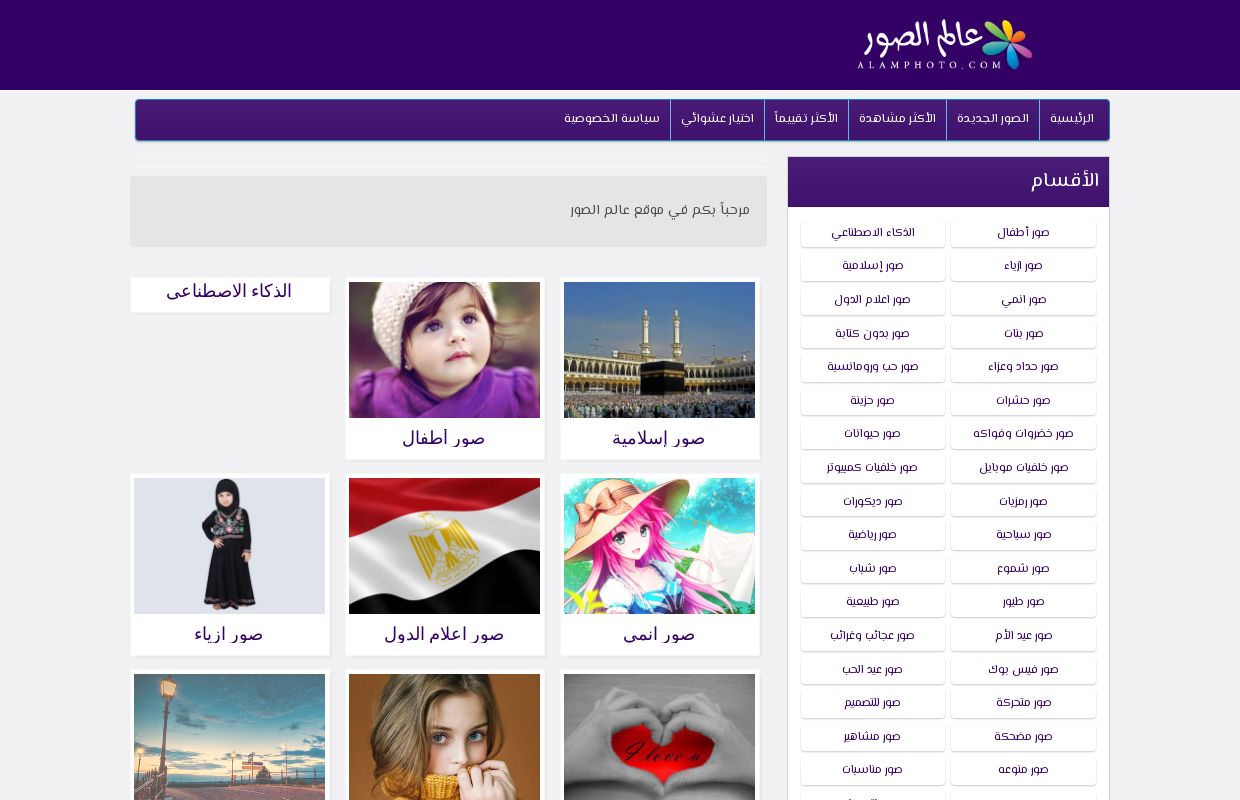Open the صور حشرات category
This screenshot has height=800, width=1240.
pyautogui.click(x=1023, y=401)
